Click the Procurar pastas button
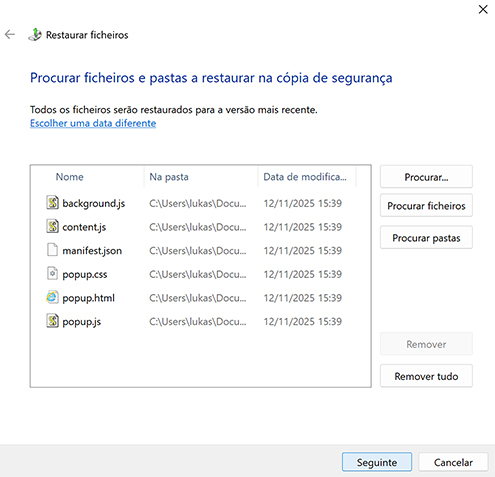Screen dimensions: 495x477 426,237
